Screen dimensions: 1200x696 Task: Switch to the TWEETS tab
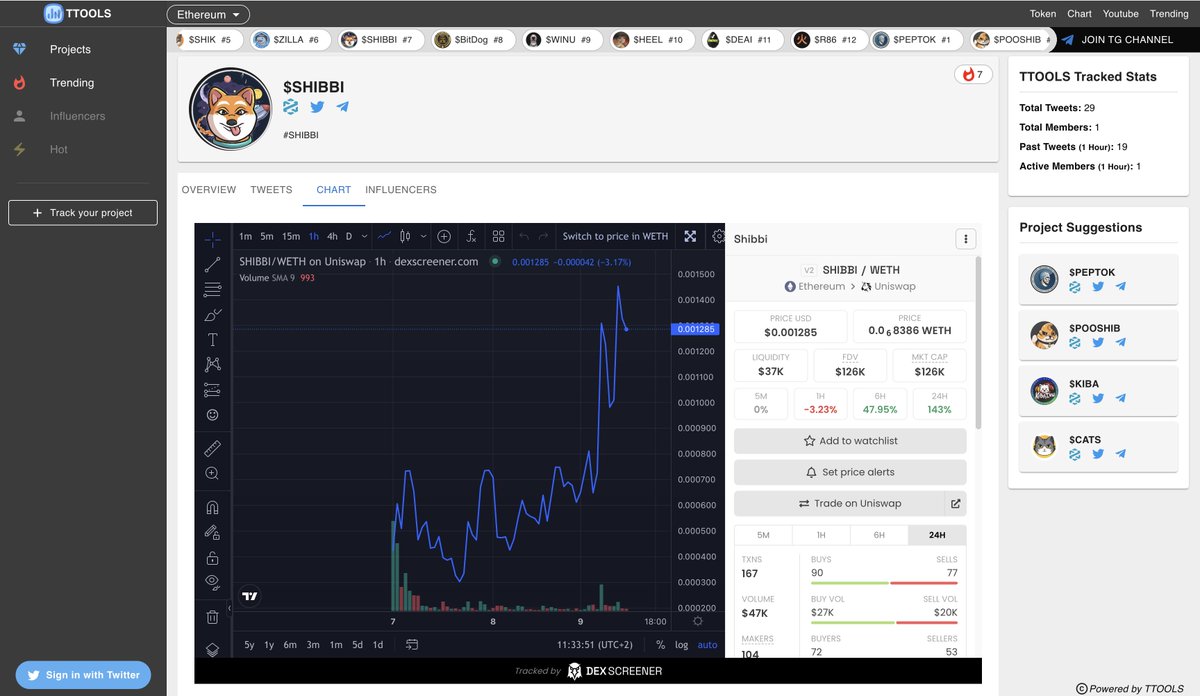[x=271, y=190]
